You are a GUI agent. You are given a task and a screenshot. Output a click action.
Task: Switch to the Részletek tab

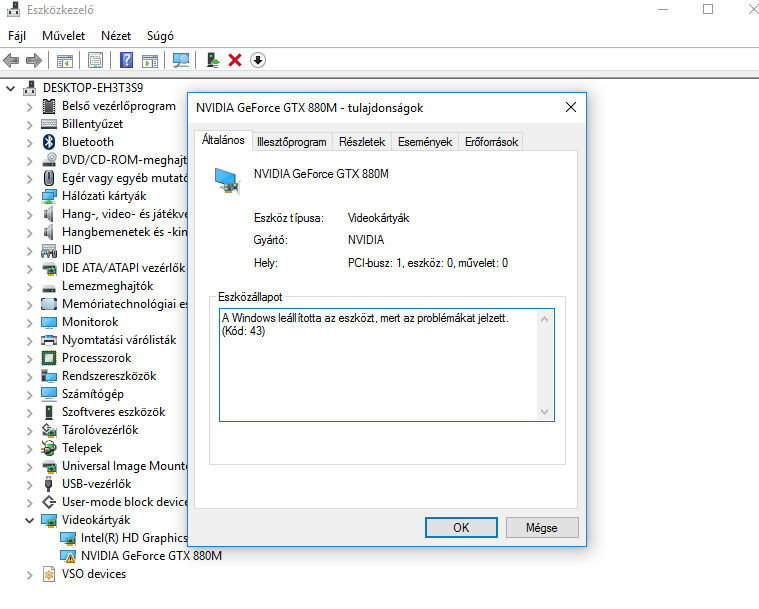[362, 142]
